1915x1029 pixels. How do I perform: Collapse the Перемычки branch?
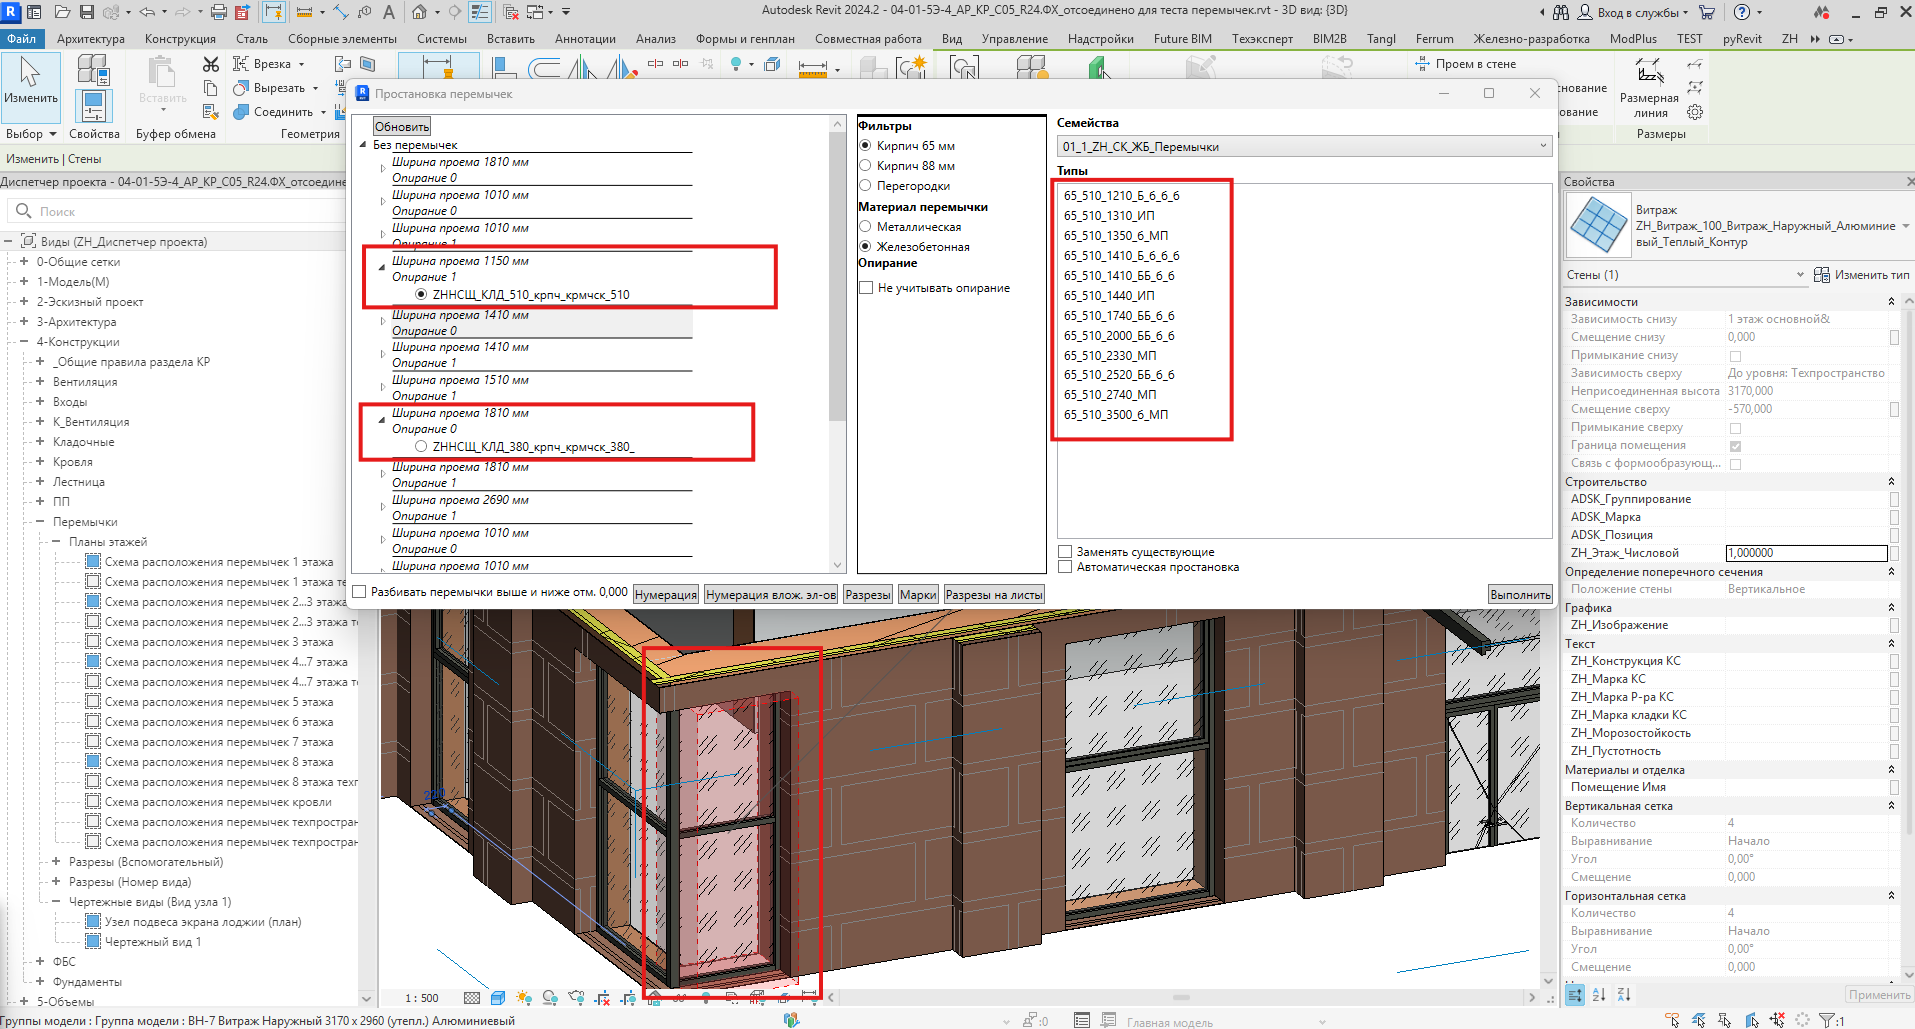pos(40,522)
